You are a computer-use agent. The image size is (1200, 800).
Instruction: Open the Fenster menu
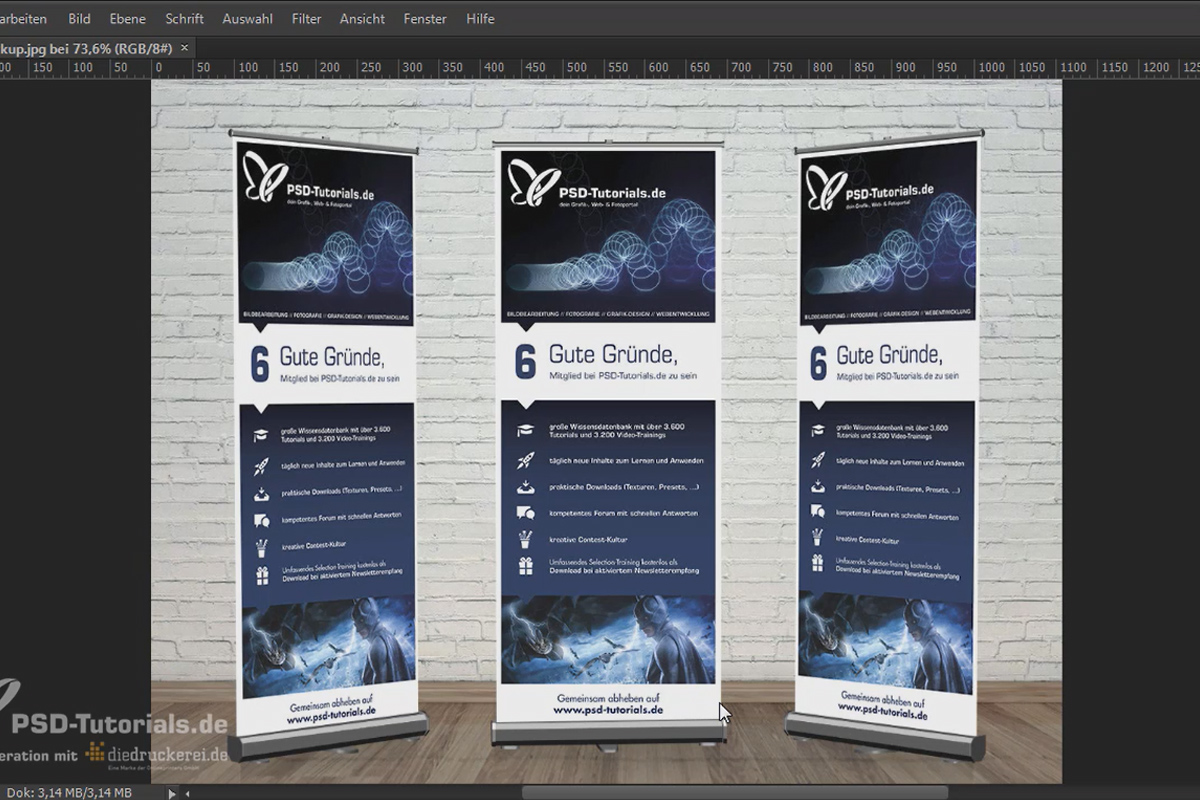click(x=426, y=18)
